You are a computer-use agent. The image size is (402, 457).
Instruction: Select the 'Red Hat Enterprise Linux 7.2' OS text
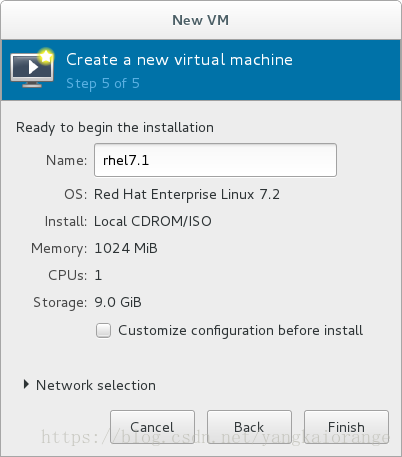pyautogui.click(x=187, y=195)
